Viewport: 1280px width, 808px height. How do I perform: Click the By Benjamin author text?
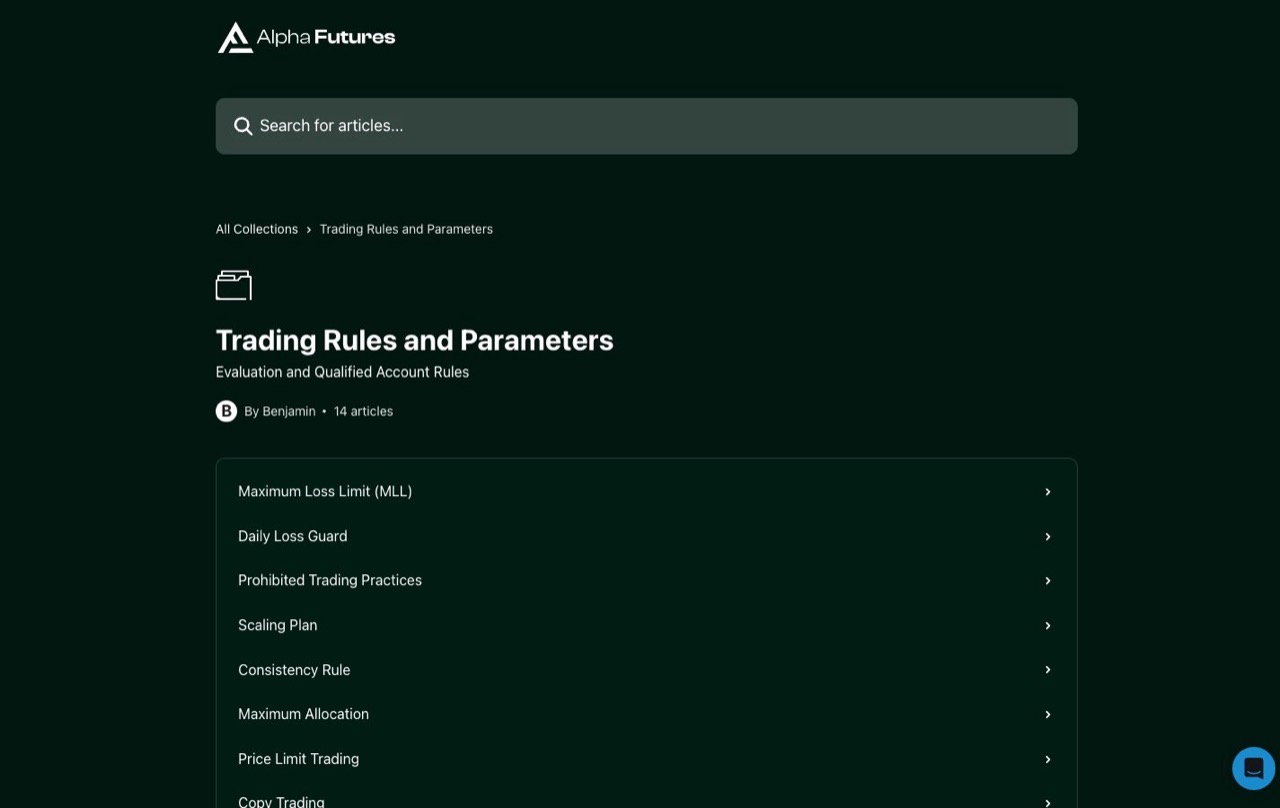pos(280,411)
